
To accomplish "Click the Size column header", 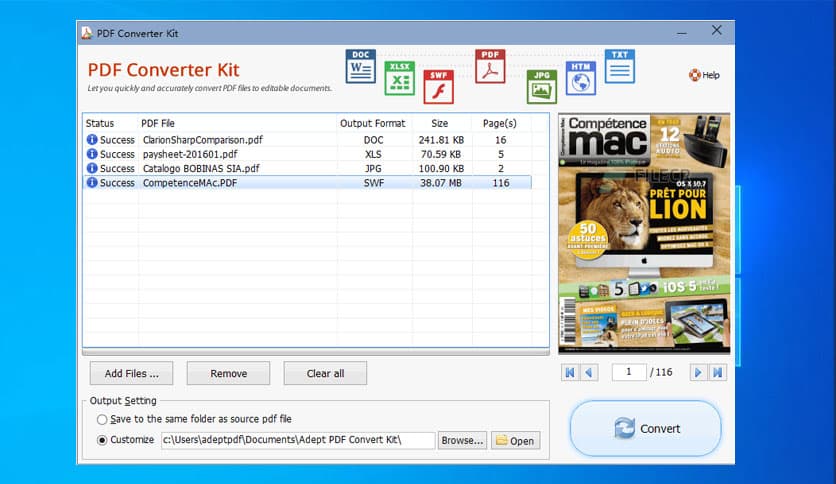I will pyautogui.click(x=439, y=123).
